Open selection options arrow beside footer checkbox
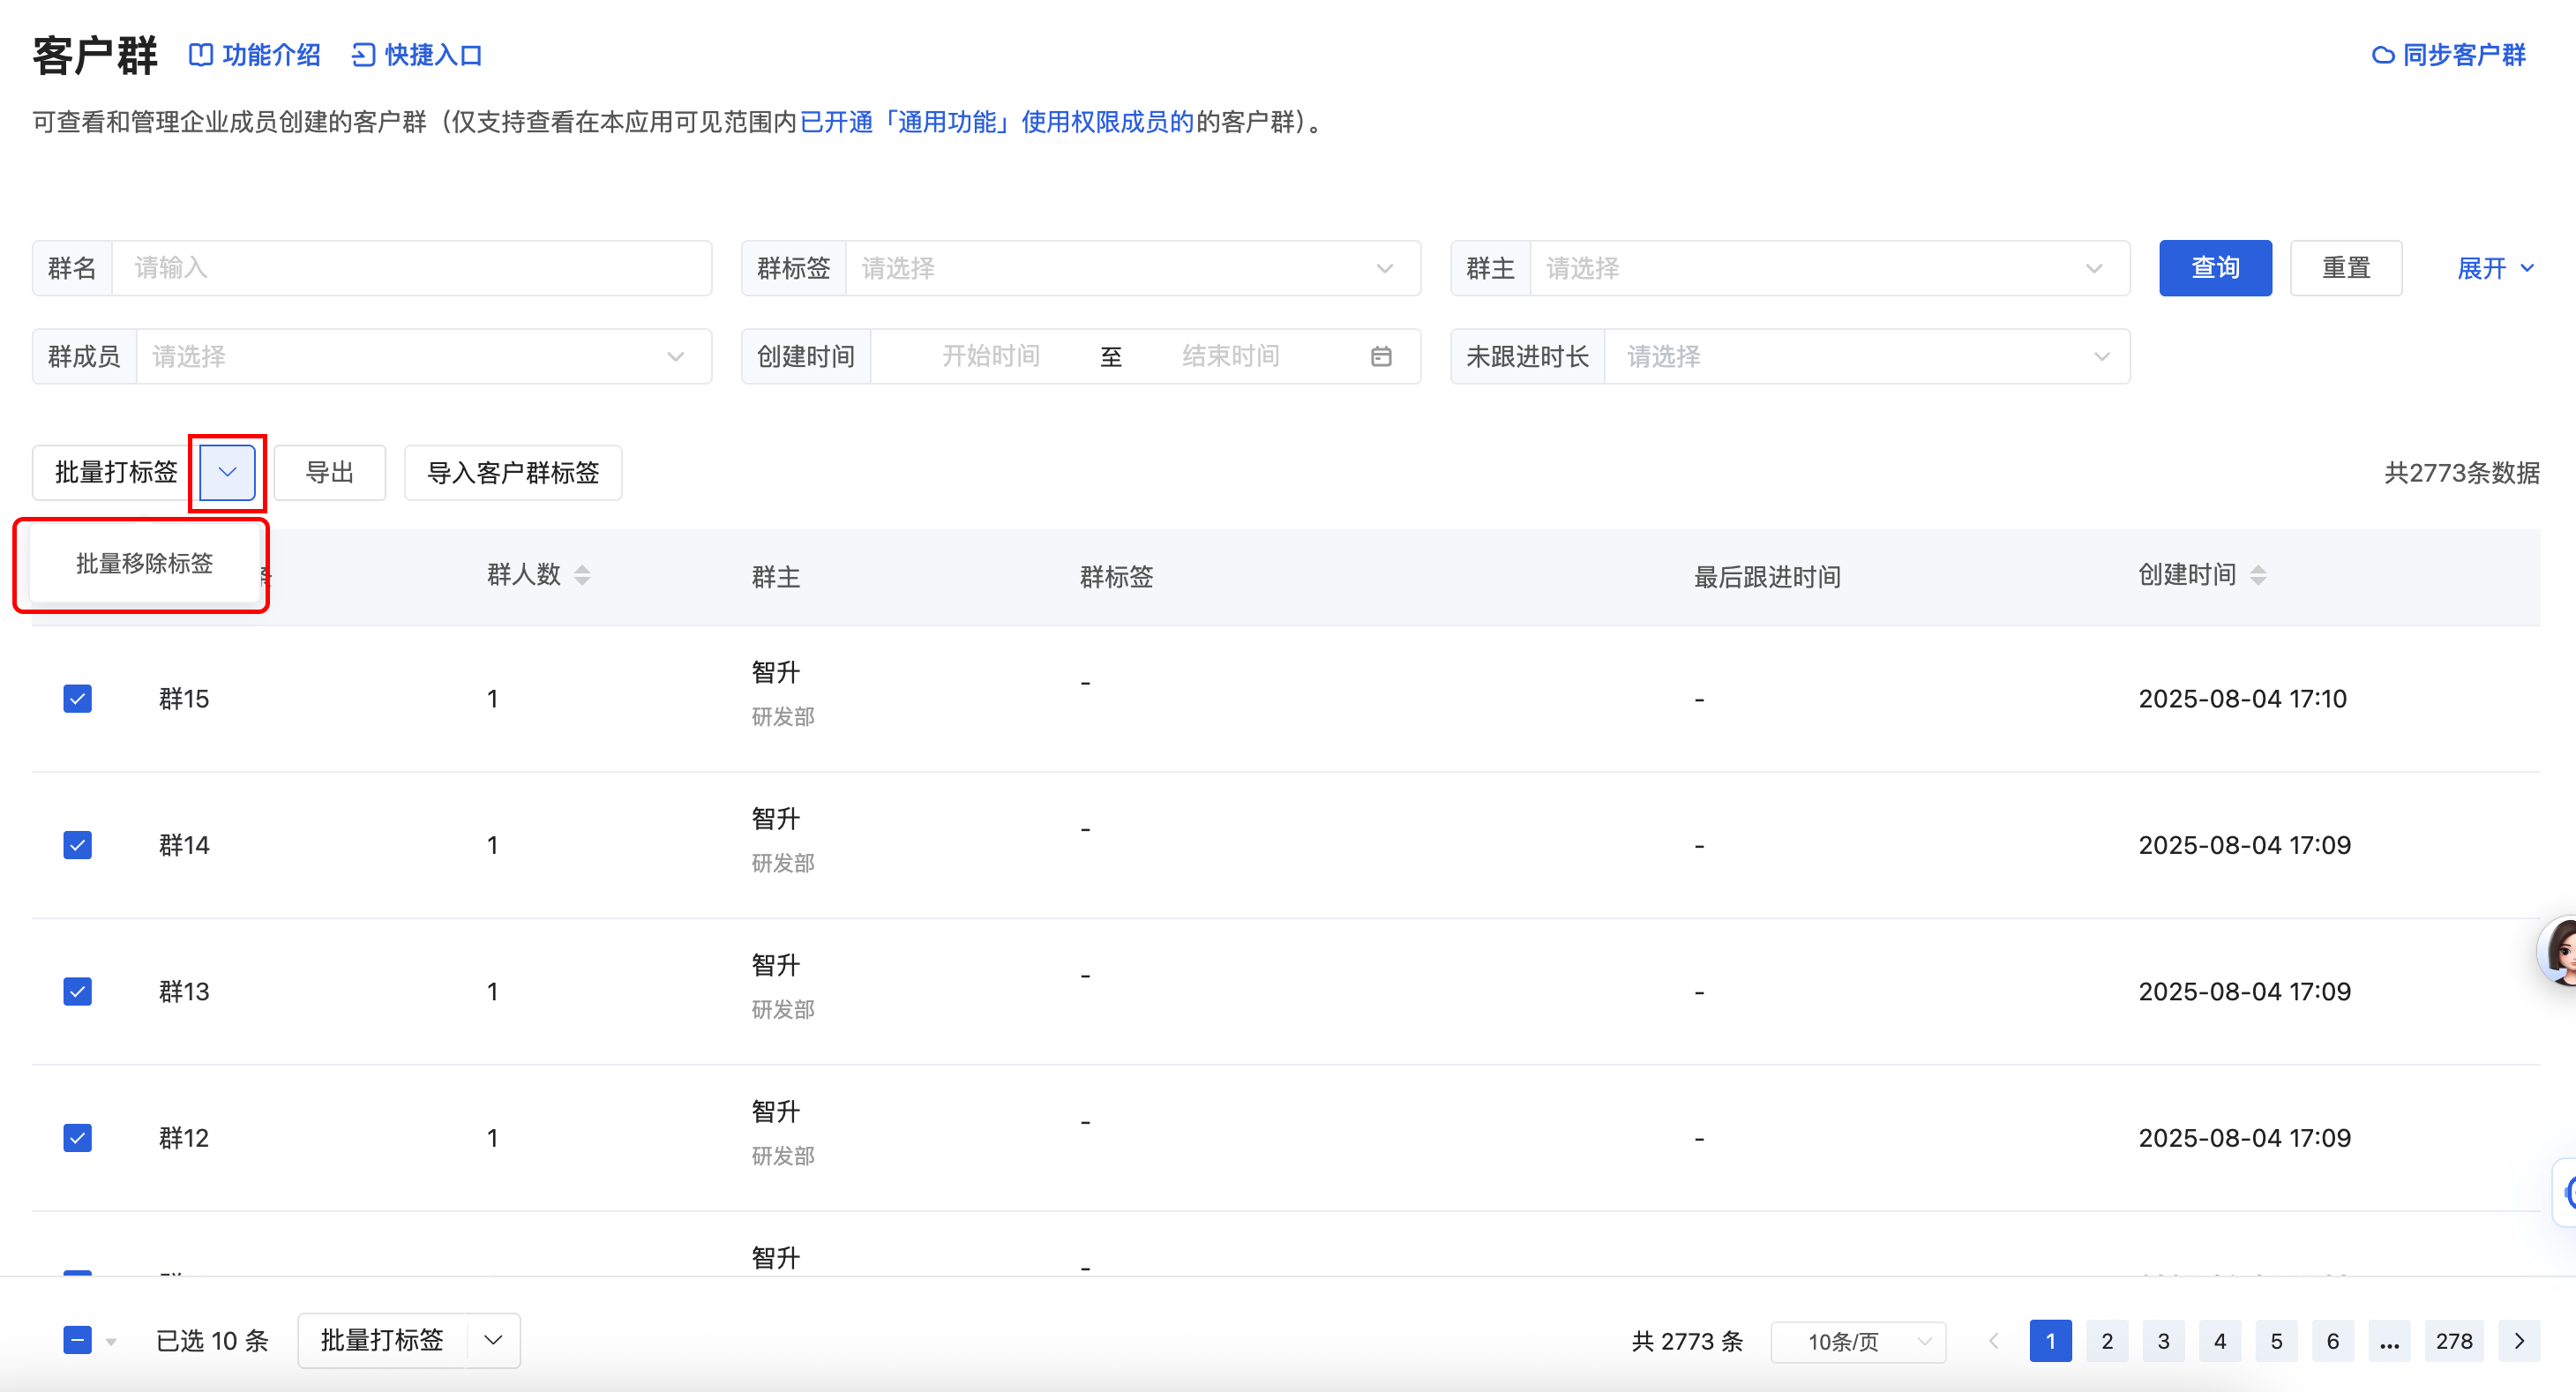The image size is (2576, 1392). point(111,1342)
